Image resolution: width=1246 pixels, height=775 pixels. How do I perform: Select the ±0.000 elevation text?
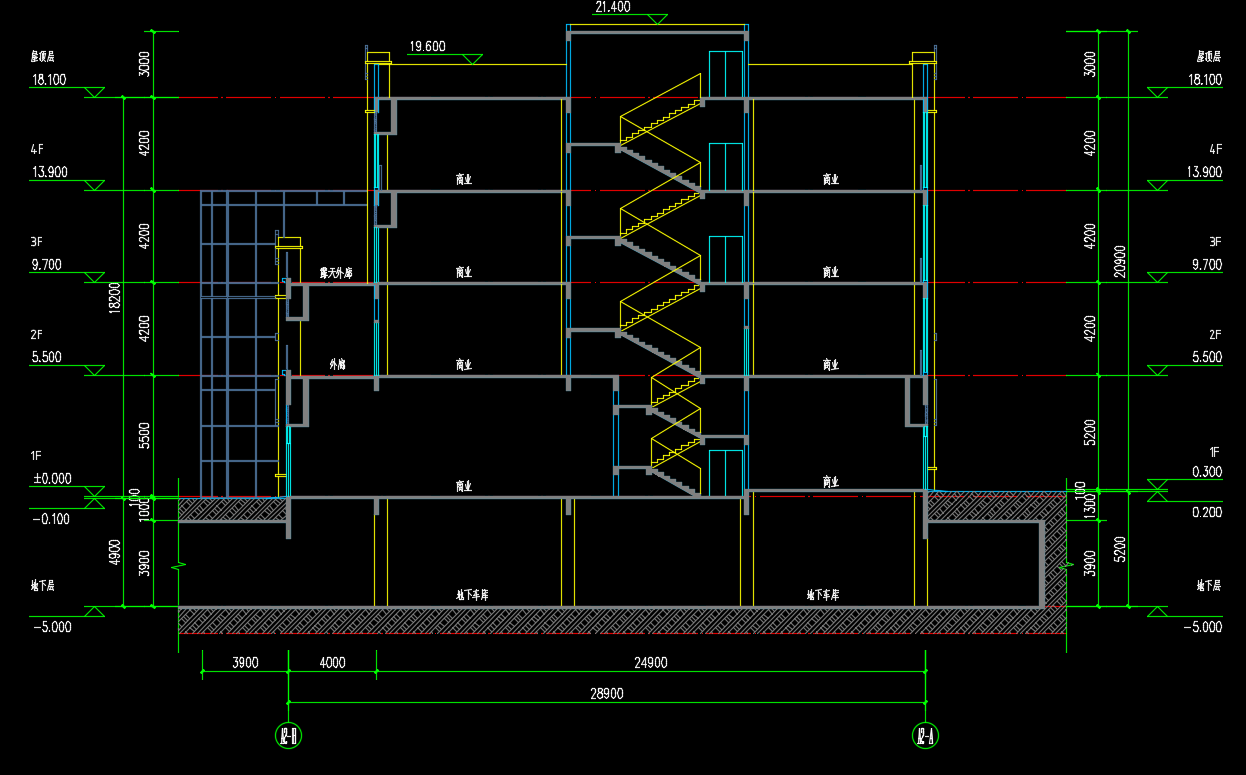[52, 479]
